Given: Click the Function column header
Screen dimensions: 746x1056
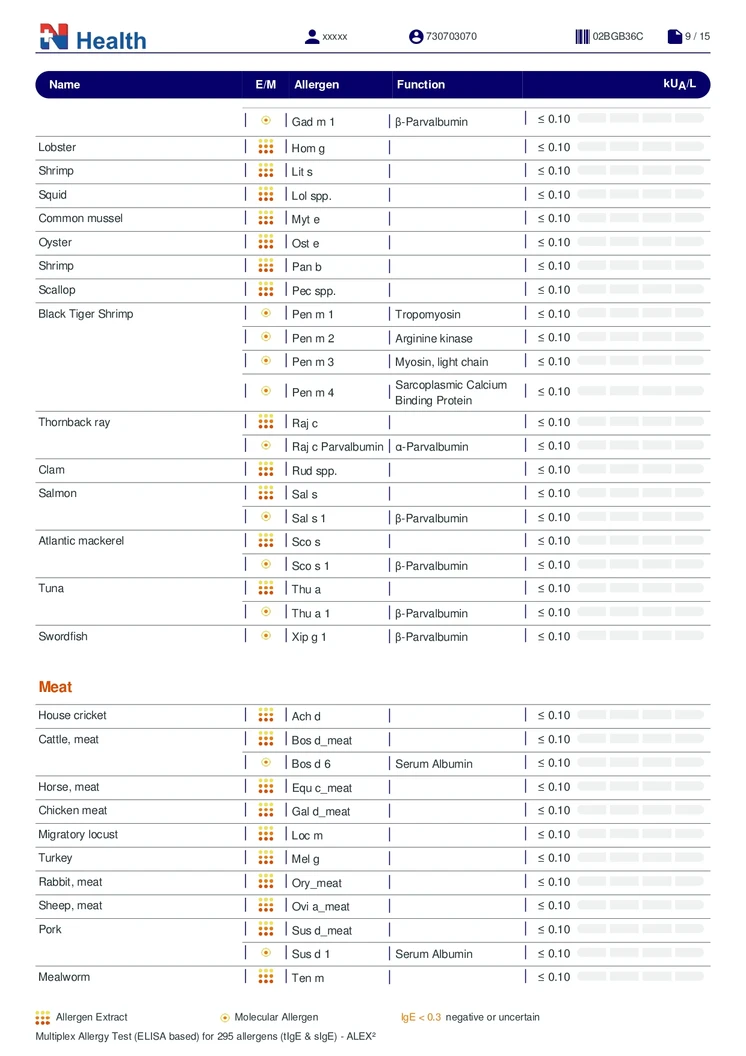Looking at the screenshot, I should pyautogui.click(x=420, y=85).
